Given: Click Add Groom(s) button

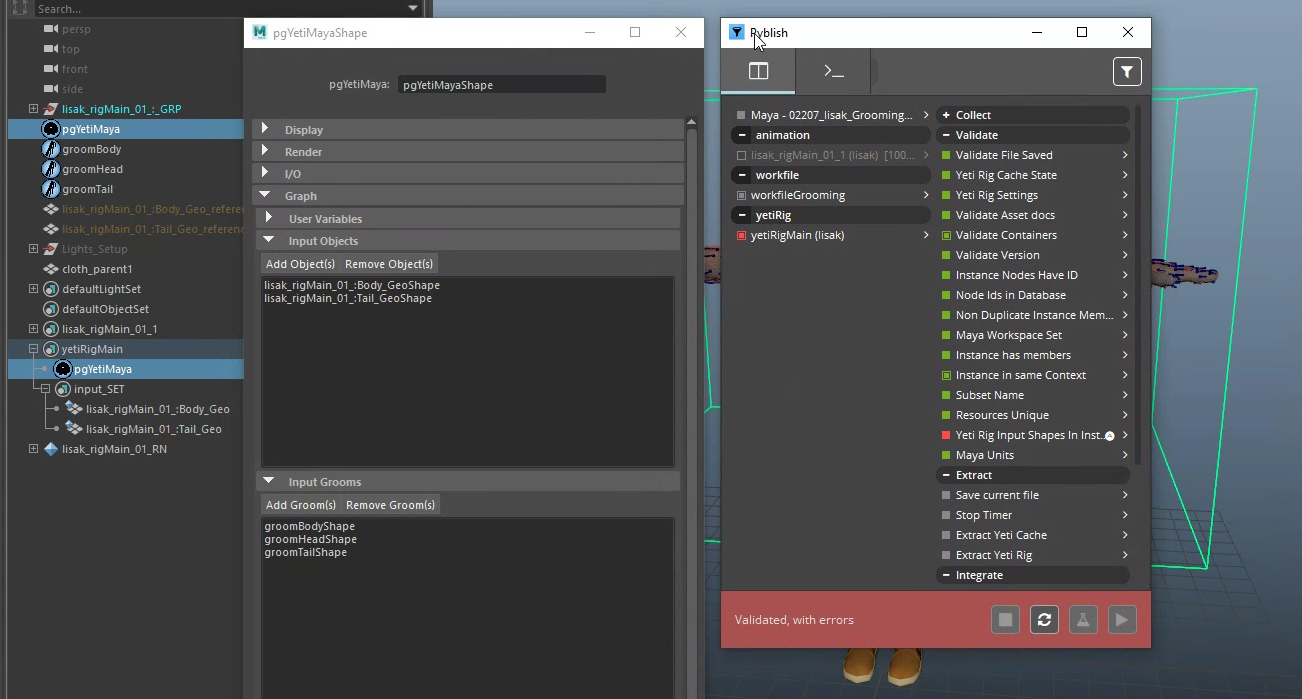Looking at the screenshot, I should (x=301, y=505).
